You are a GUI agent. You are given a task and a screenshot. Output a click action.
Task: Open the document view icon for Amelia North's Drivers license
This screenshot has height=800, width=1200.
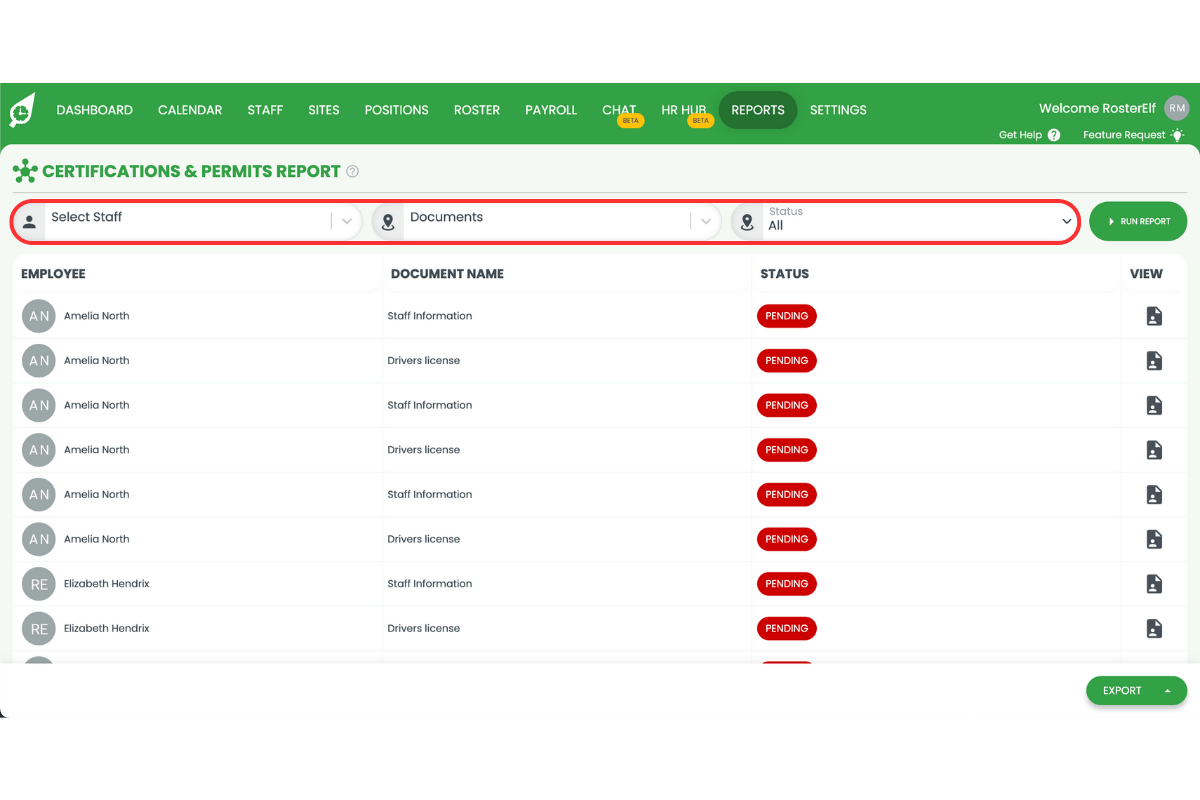click(x=1154, y=360)
